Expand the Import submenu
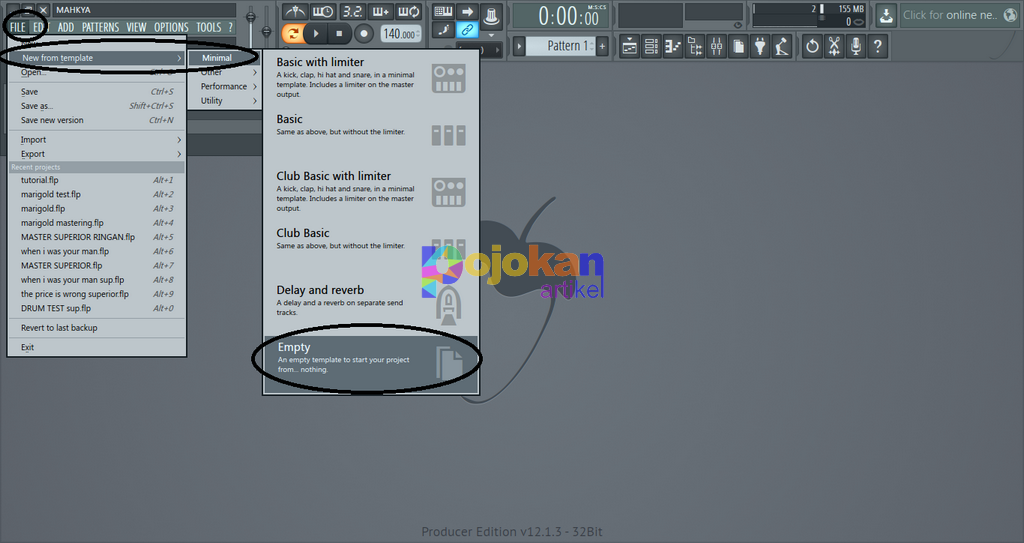Screen dimensions: 1024x543 (97, 140)
